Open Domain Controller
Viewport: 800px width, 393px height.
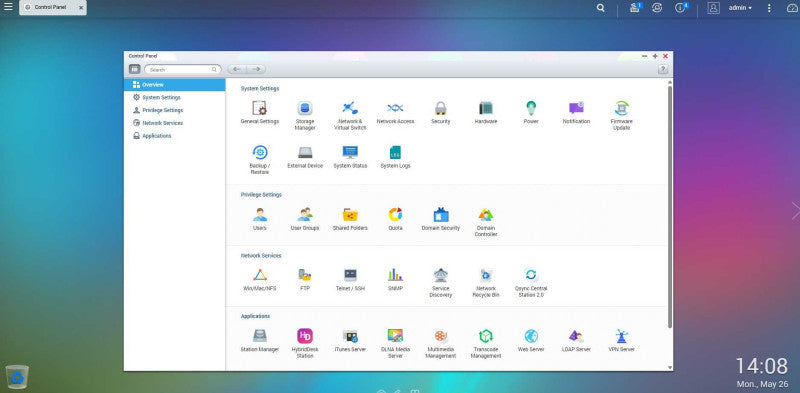[486, 222]
